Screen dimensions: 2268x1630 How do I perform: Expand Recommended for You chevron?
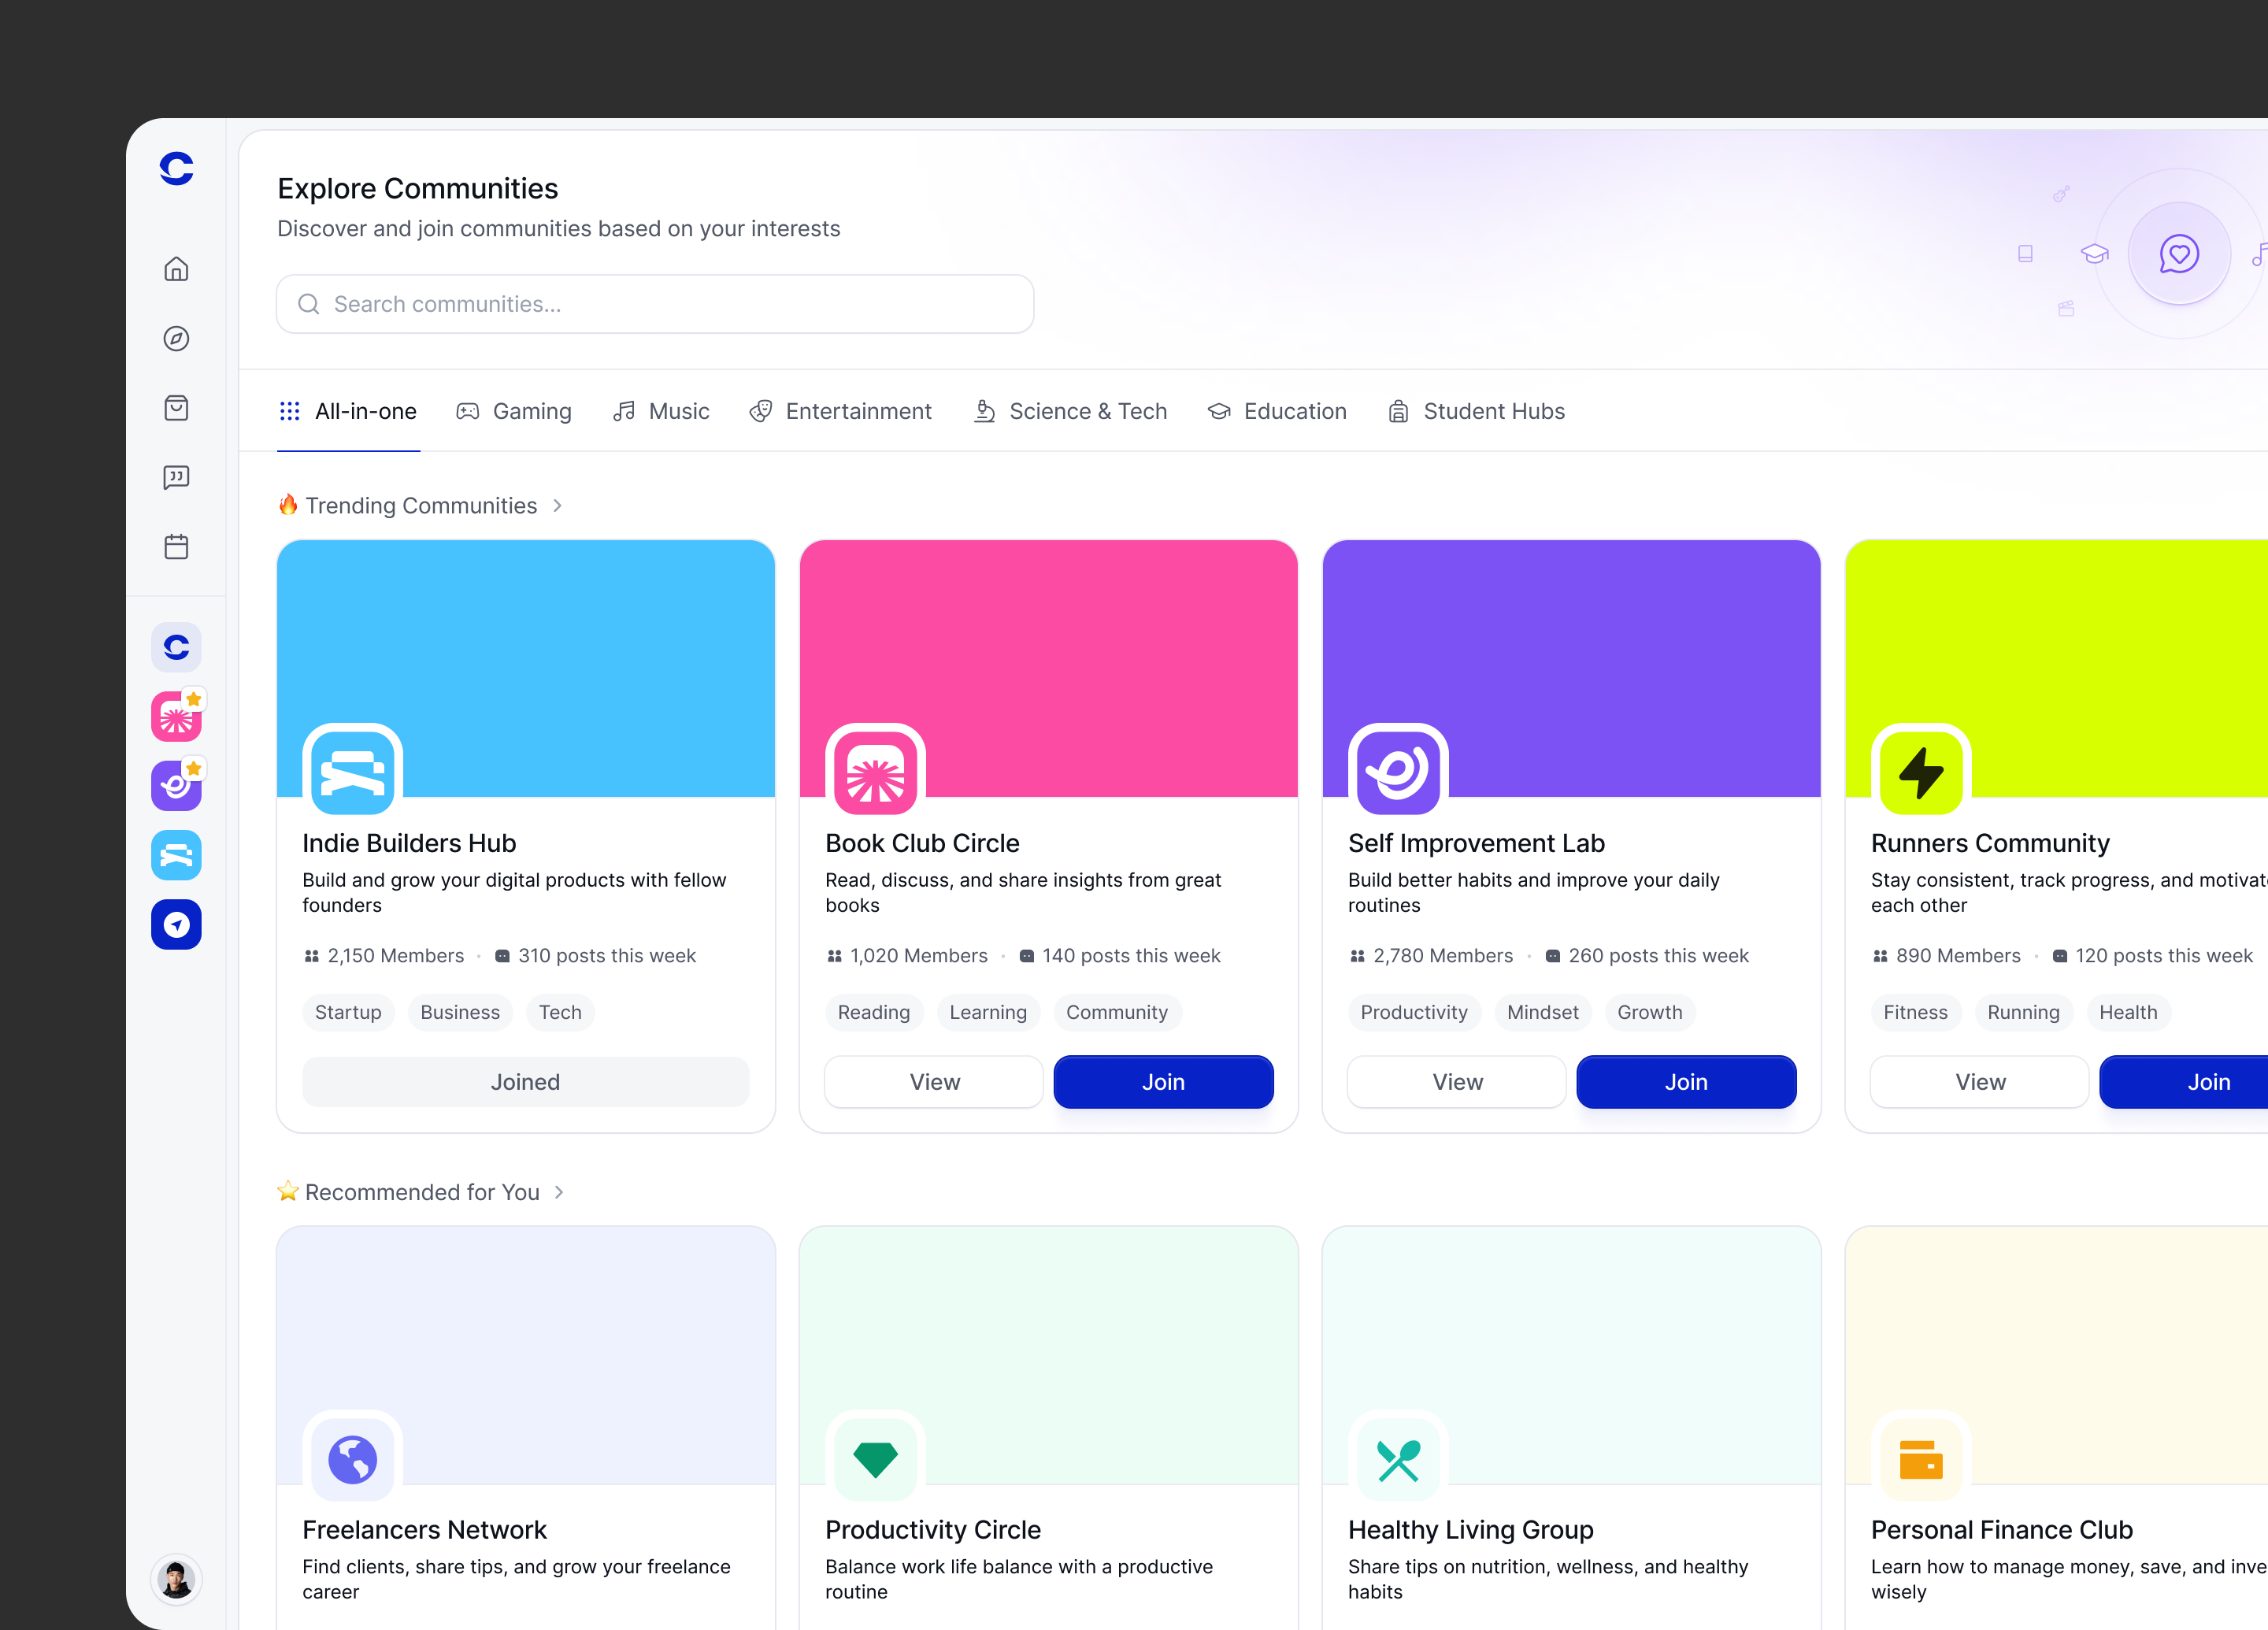click(559, 1192)
